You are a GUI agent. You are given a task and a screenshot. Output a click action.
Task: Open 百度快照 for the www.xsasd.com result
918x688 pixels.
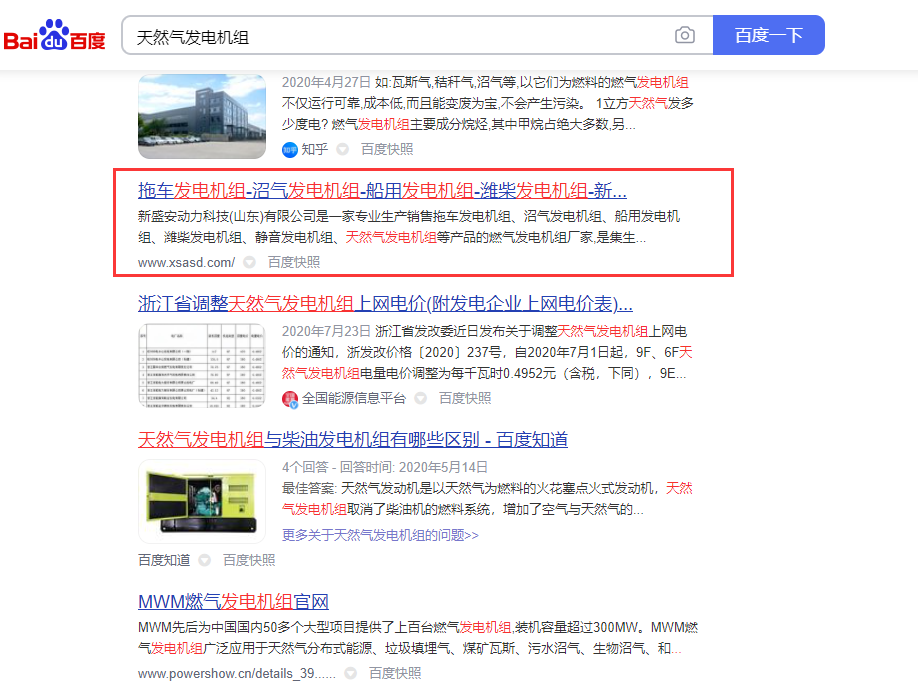pos(294,262)
